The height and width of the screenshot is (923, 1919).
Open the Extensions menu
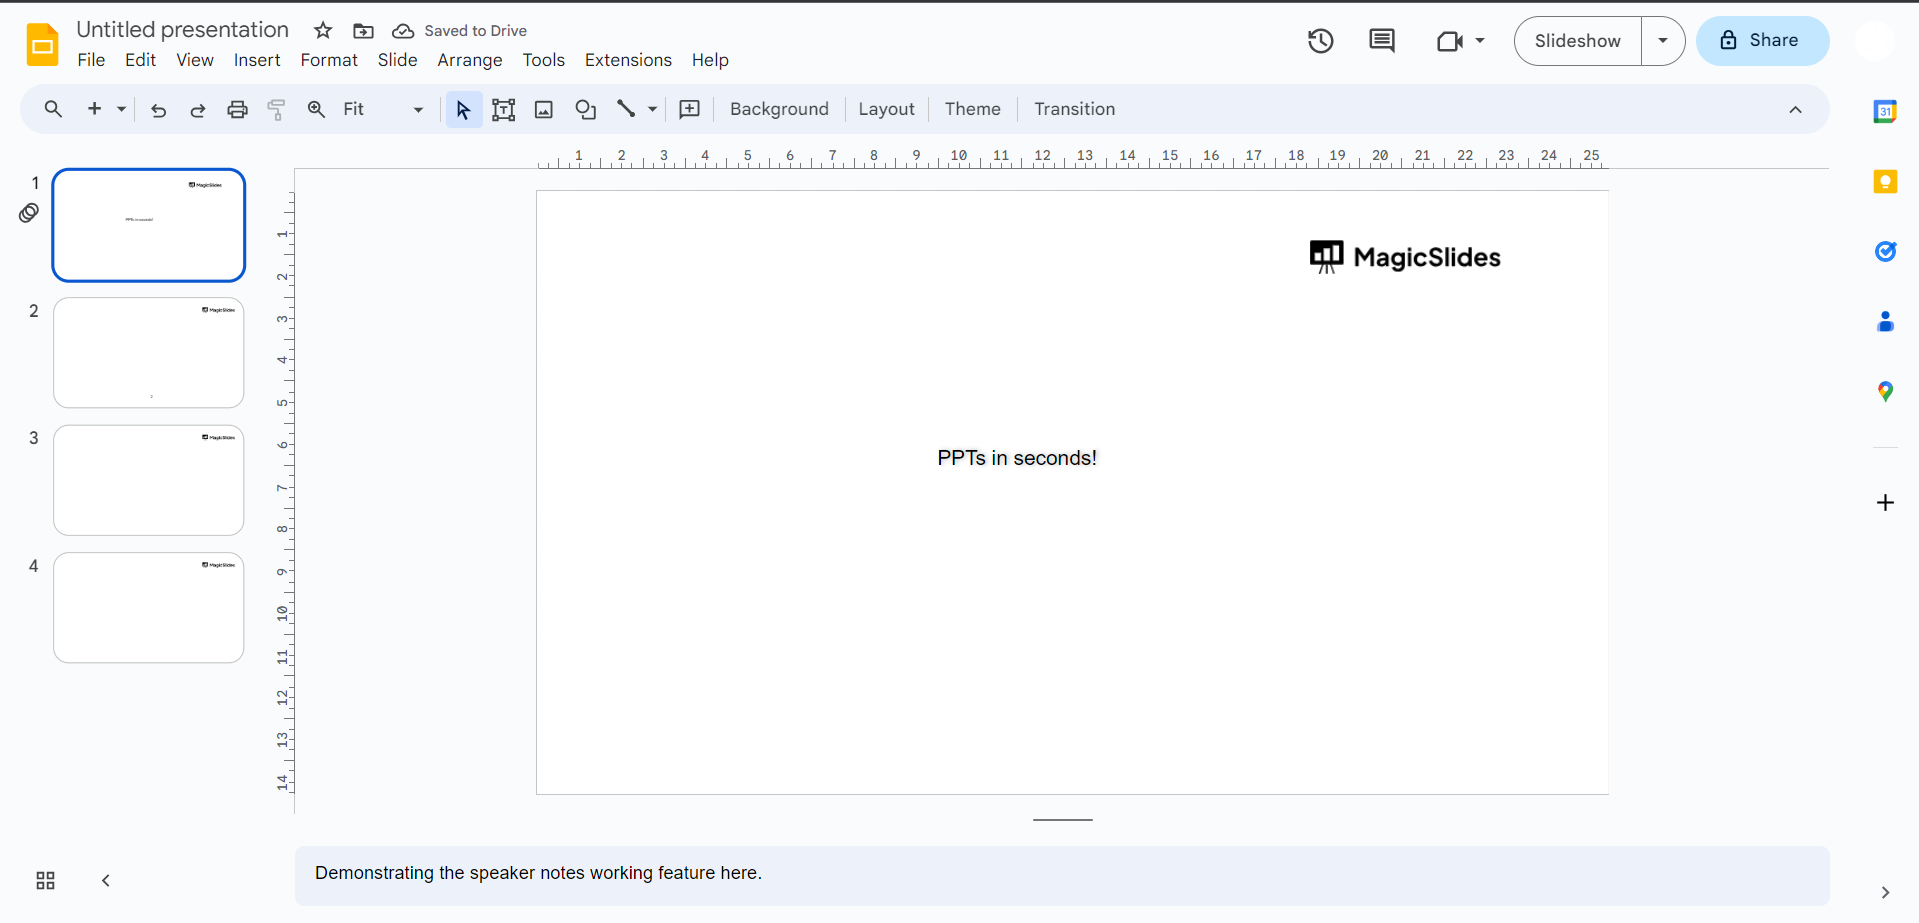tap(628, 60)
